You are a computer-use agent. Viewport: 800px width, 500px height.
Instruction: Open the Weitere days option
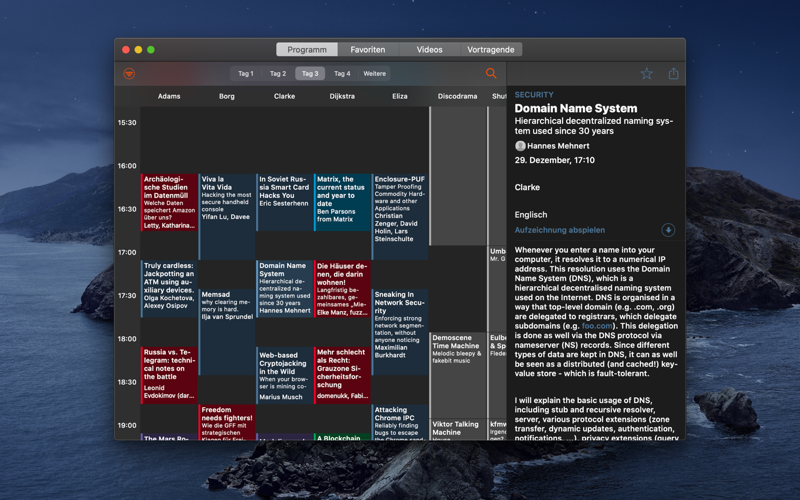(374, 73)
